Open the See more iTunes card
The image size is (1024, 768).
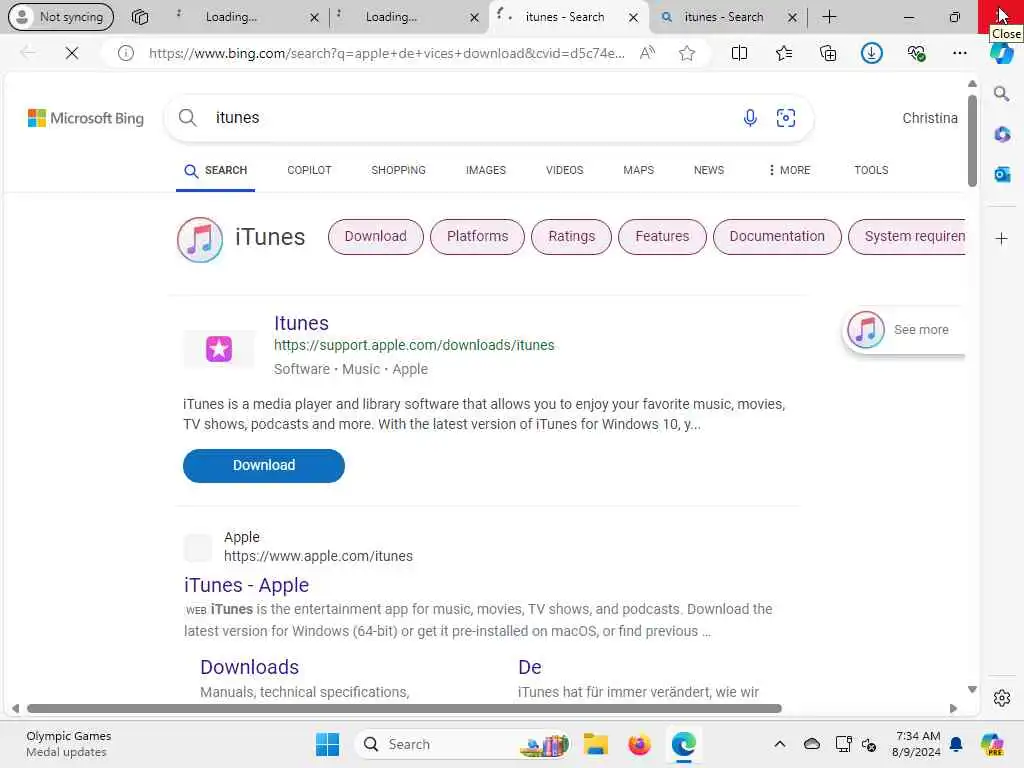click(904, 330)
